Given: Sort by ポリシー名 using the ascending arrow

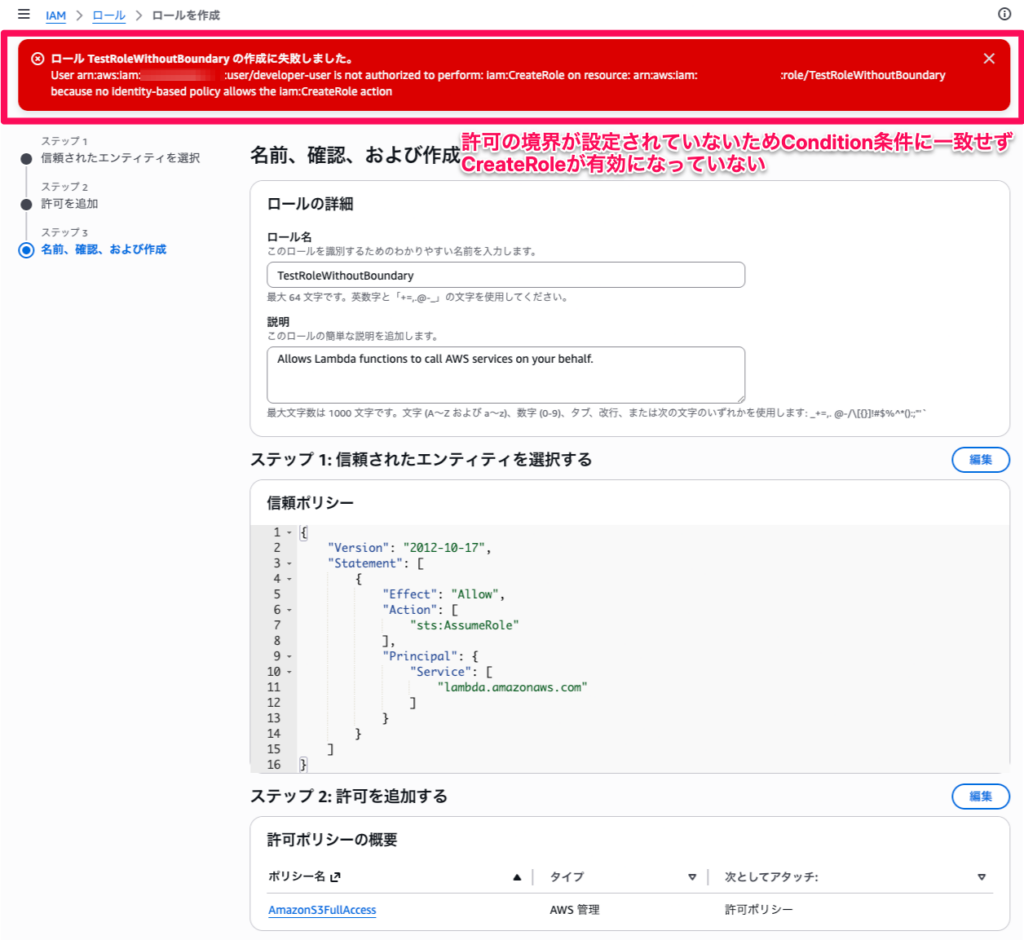Looking at the screenshot, I should tap(517, 877).
